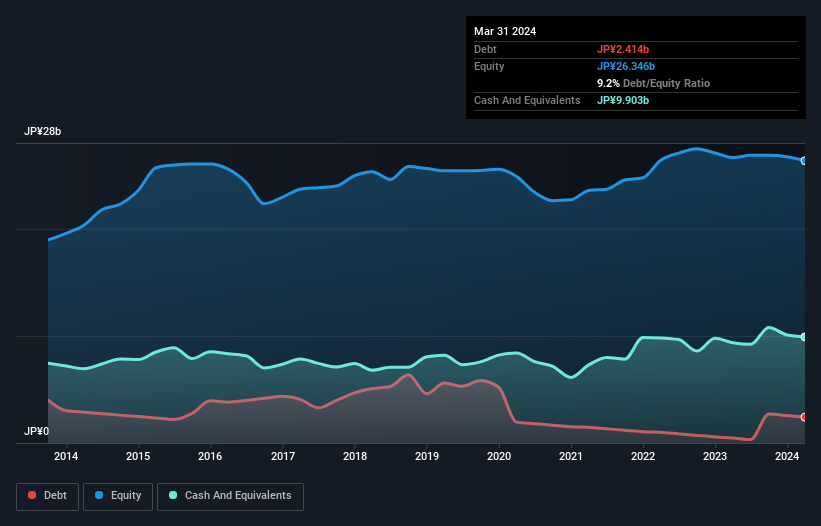Click the 2021 x-axis label
The width and height of the screenshot is (821, 526).
click(x=571, y=456)
